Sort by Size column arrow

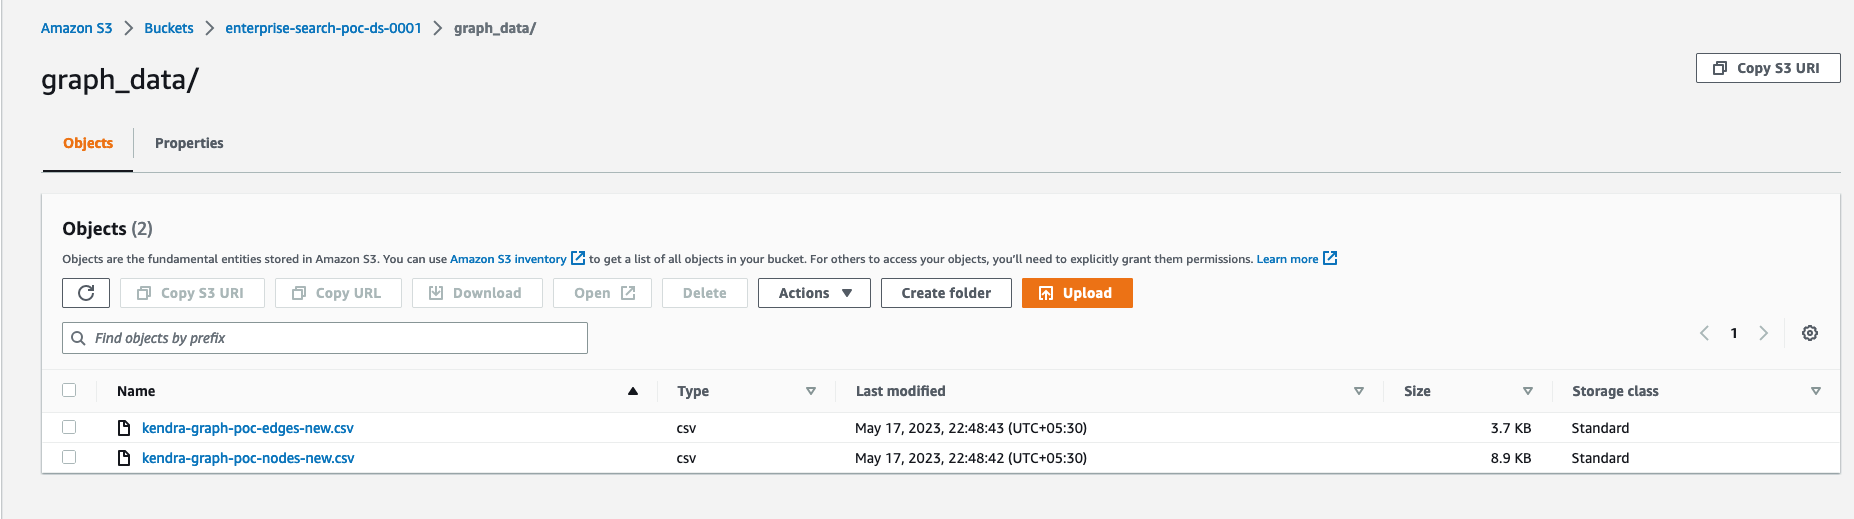[1528, 391]
